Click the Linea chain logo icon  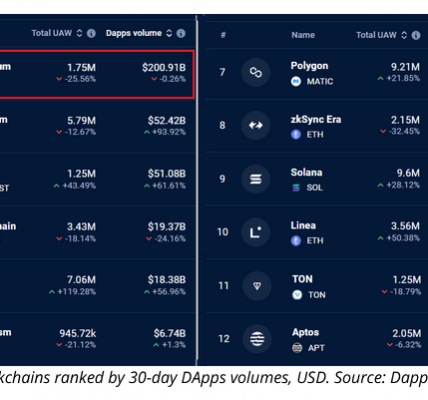256,232
